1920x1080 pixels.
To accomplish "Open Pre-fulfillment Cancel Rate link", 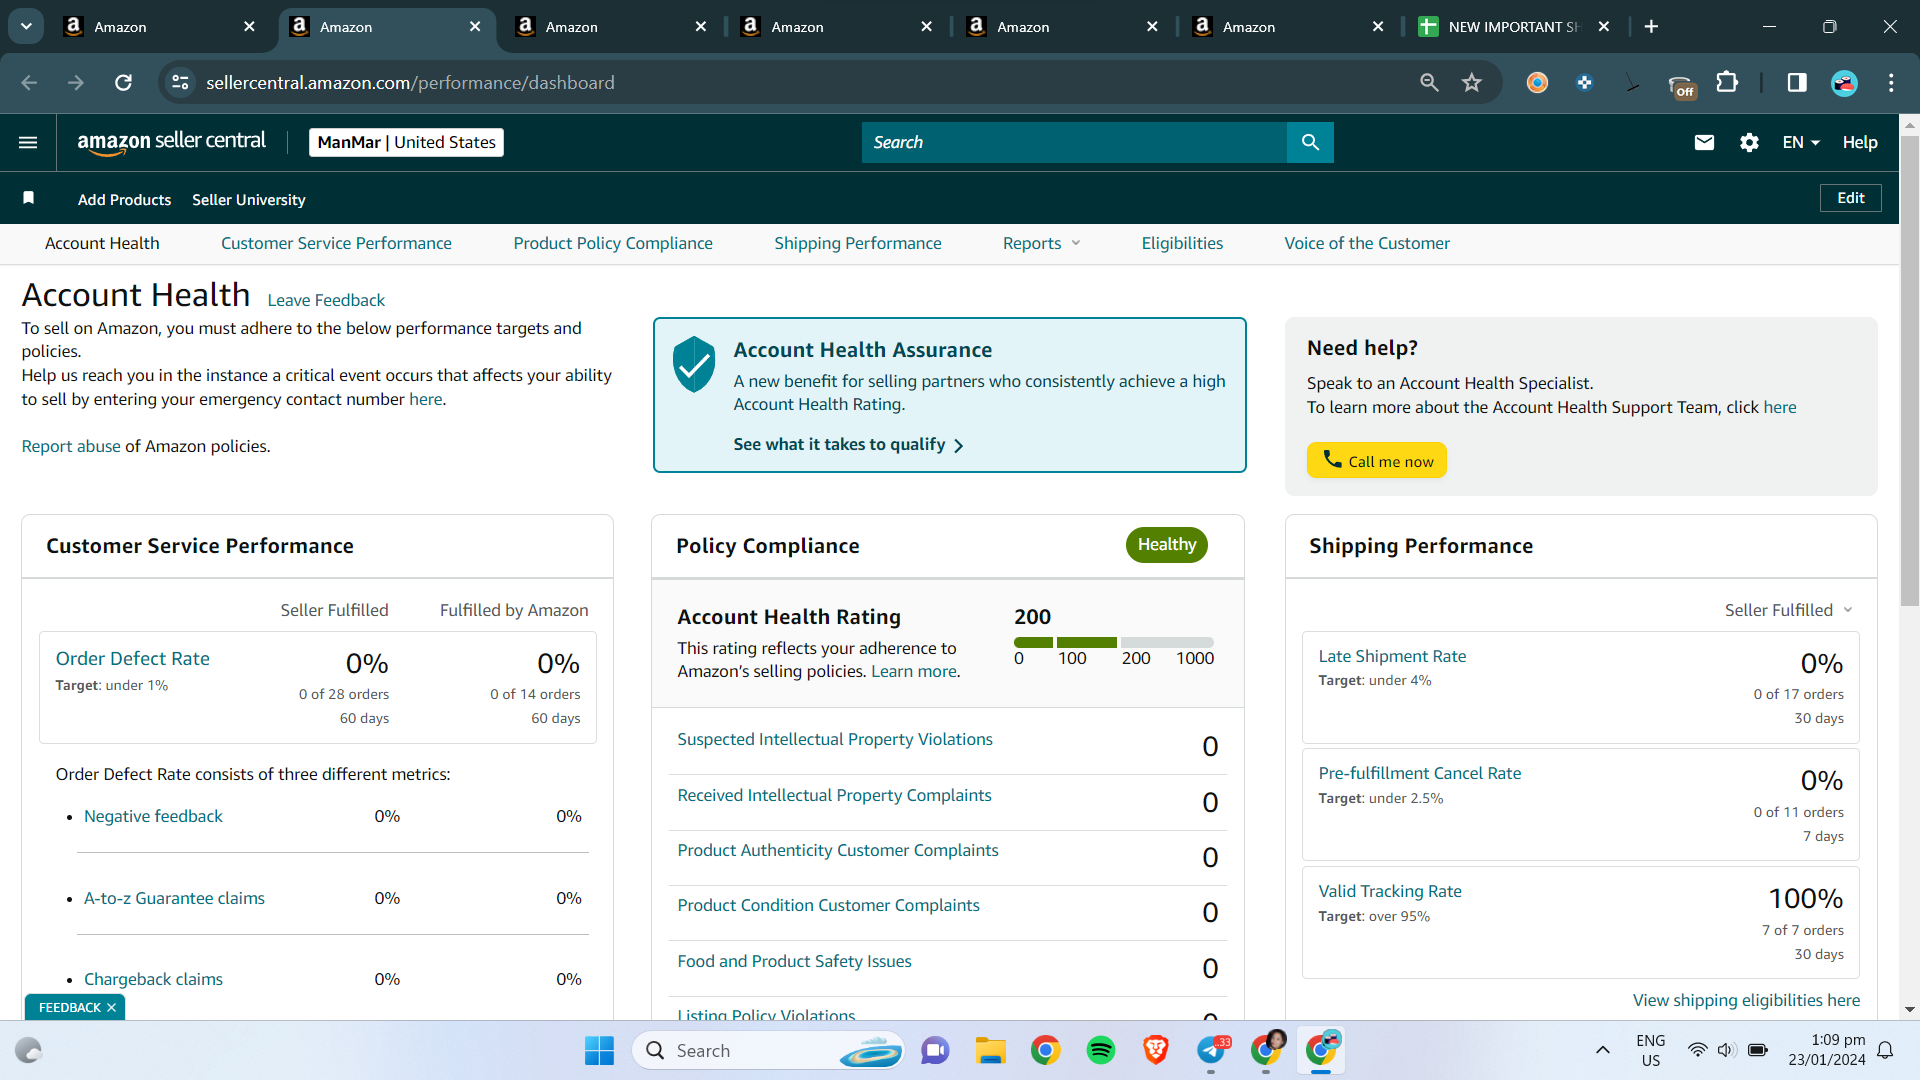I will click(x=1419, y=773).
